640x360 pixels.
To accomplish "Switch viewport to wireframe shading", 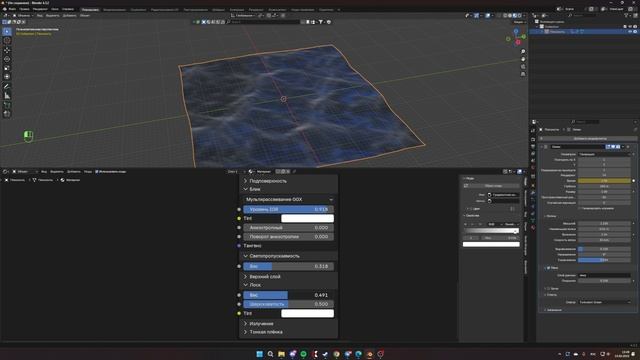I will [505, 16].
